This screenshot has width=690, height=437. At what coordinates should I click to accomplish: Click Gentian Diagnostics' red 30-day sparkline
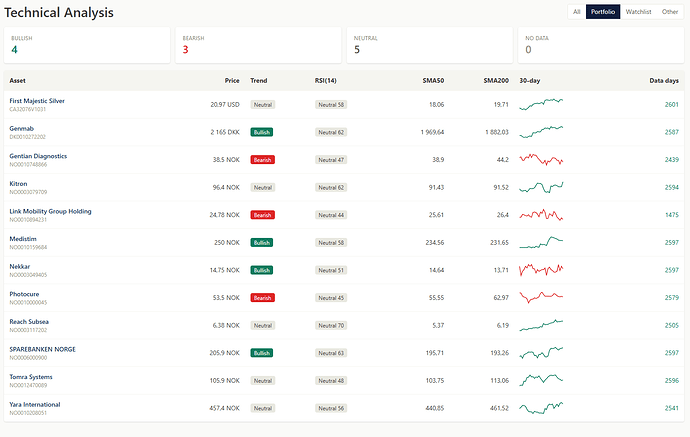[x=541, y=159]
